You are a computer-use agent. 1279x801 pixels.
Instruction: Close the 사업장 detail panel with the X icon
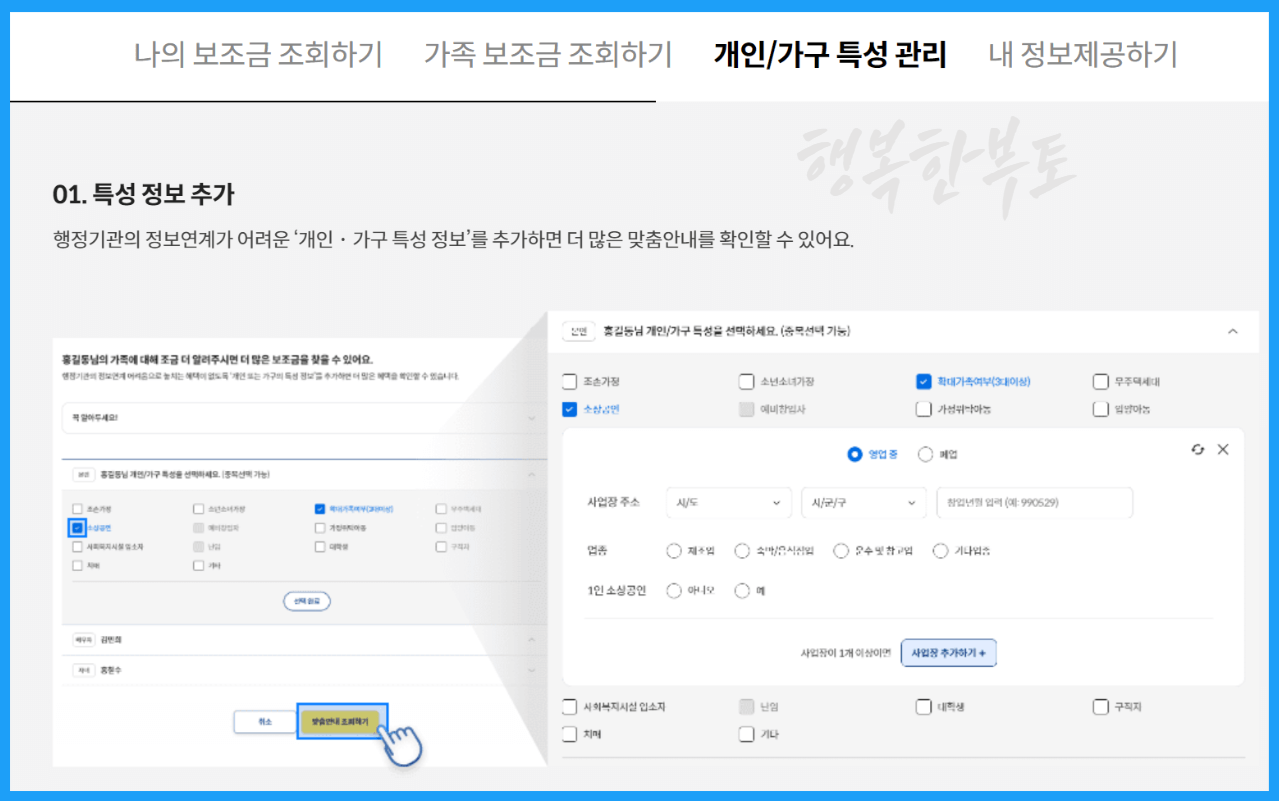[x=1223, y=450]
